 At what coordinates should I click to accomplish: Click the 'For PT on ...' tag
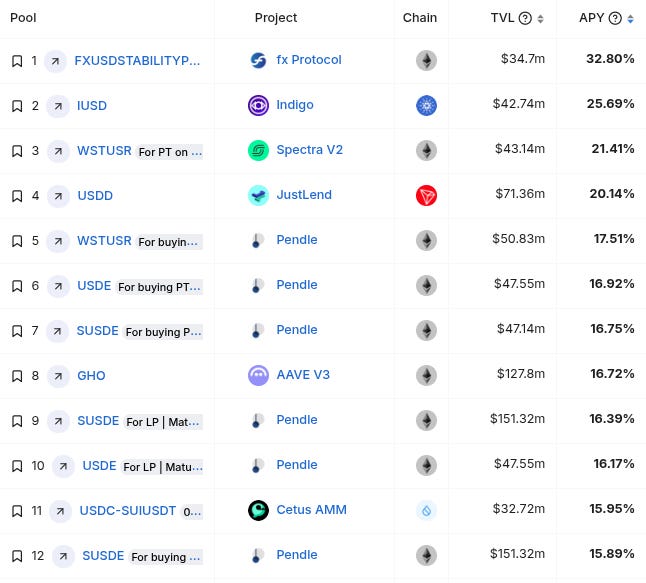(170, 152)
